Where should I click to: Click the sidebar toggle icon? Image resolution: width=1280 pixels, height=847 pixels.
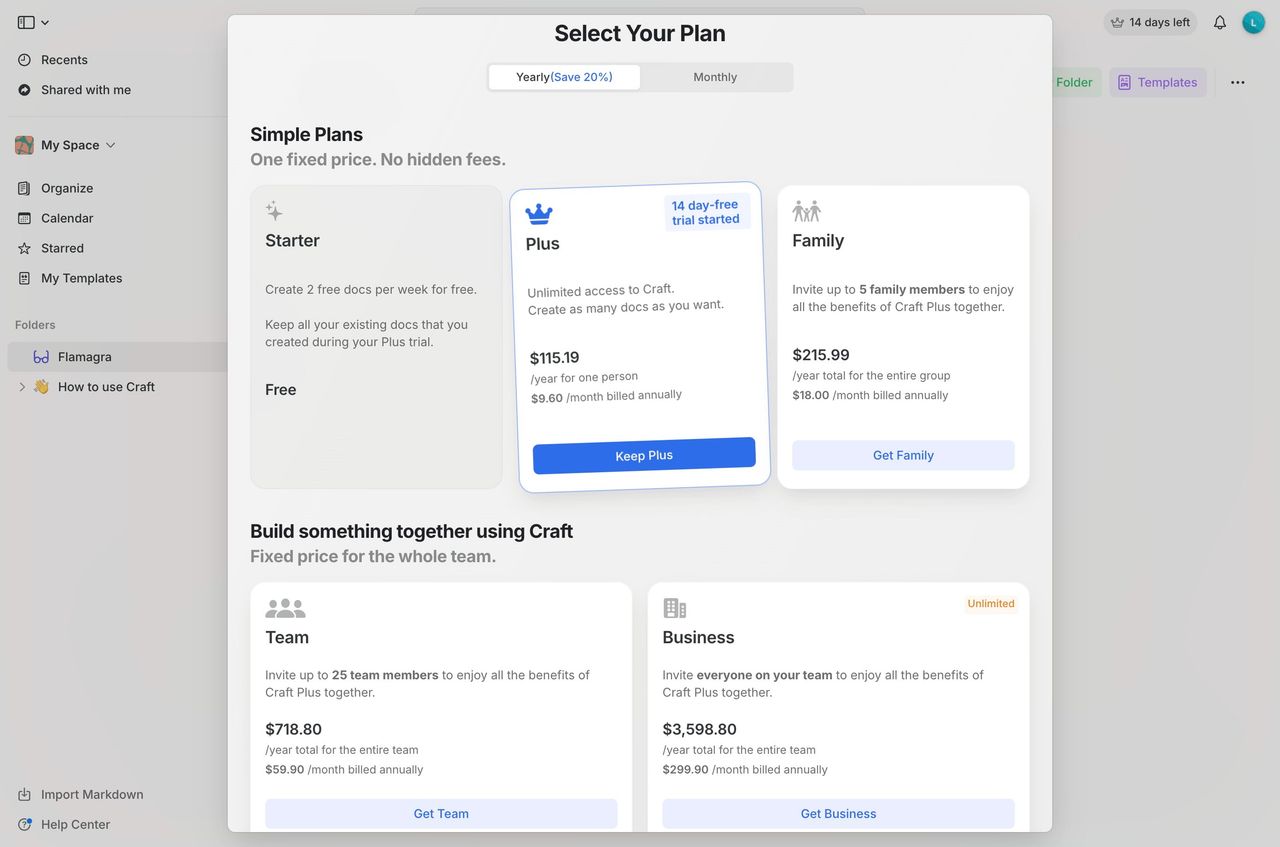click(26, 22)
